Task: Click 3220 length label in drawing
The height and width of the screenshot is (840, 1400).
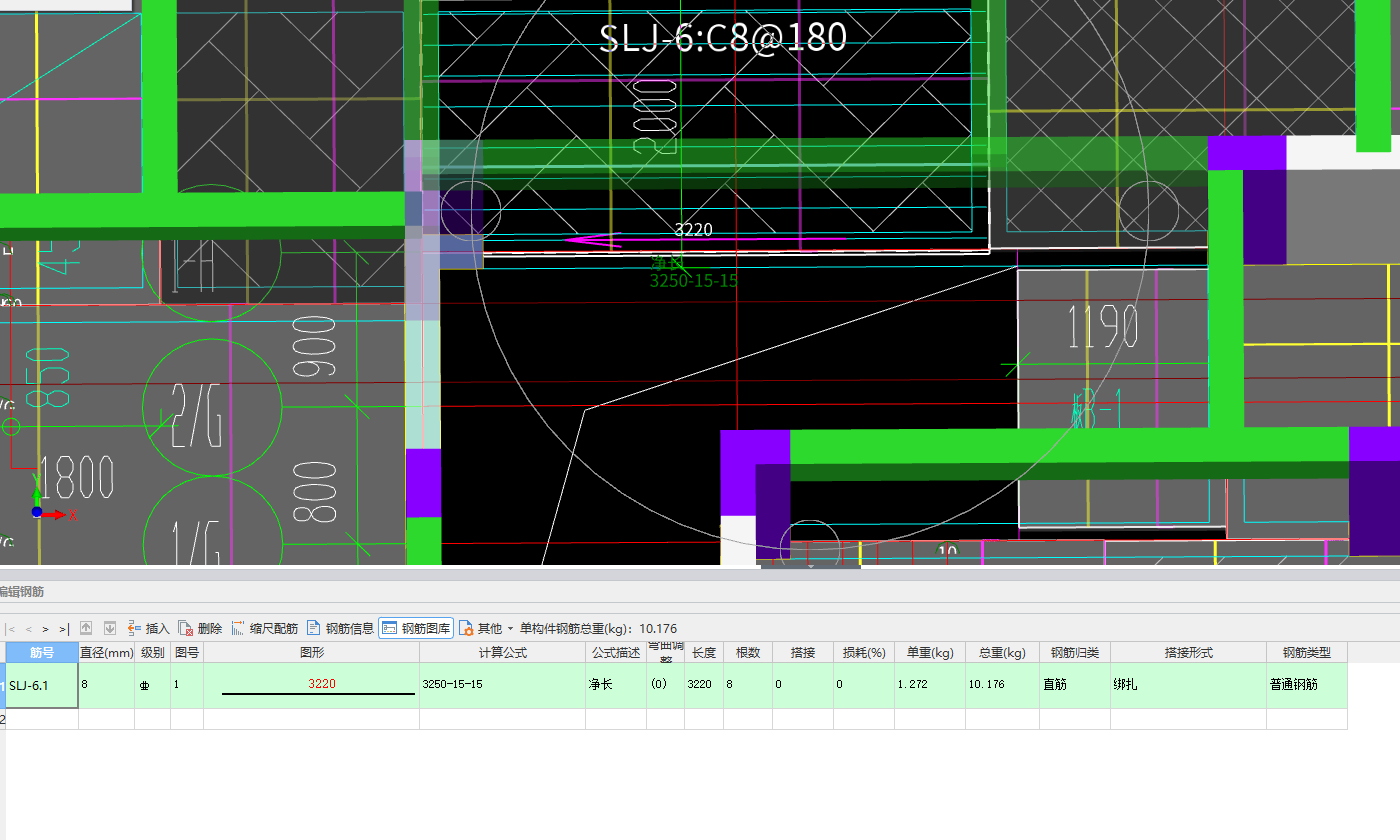Action: [693, 230]
